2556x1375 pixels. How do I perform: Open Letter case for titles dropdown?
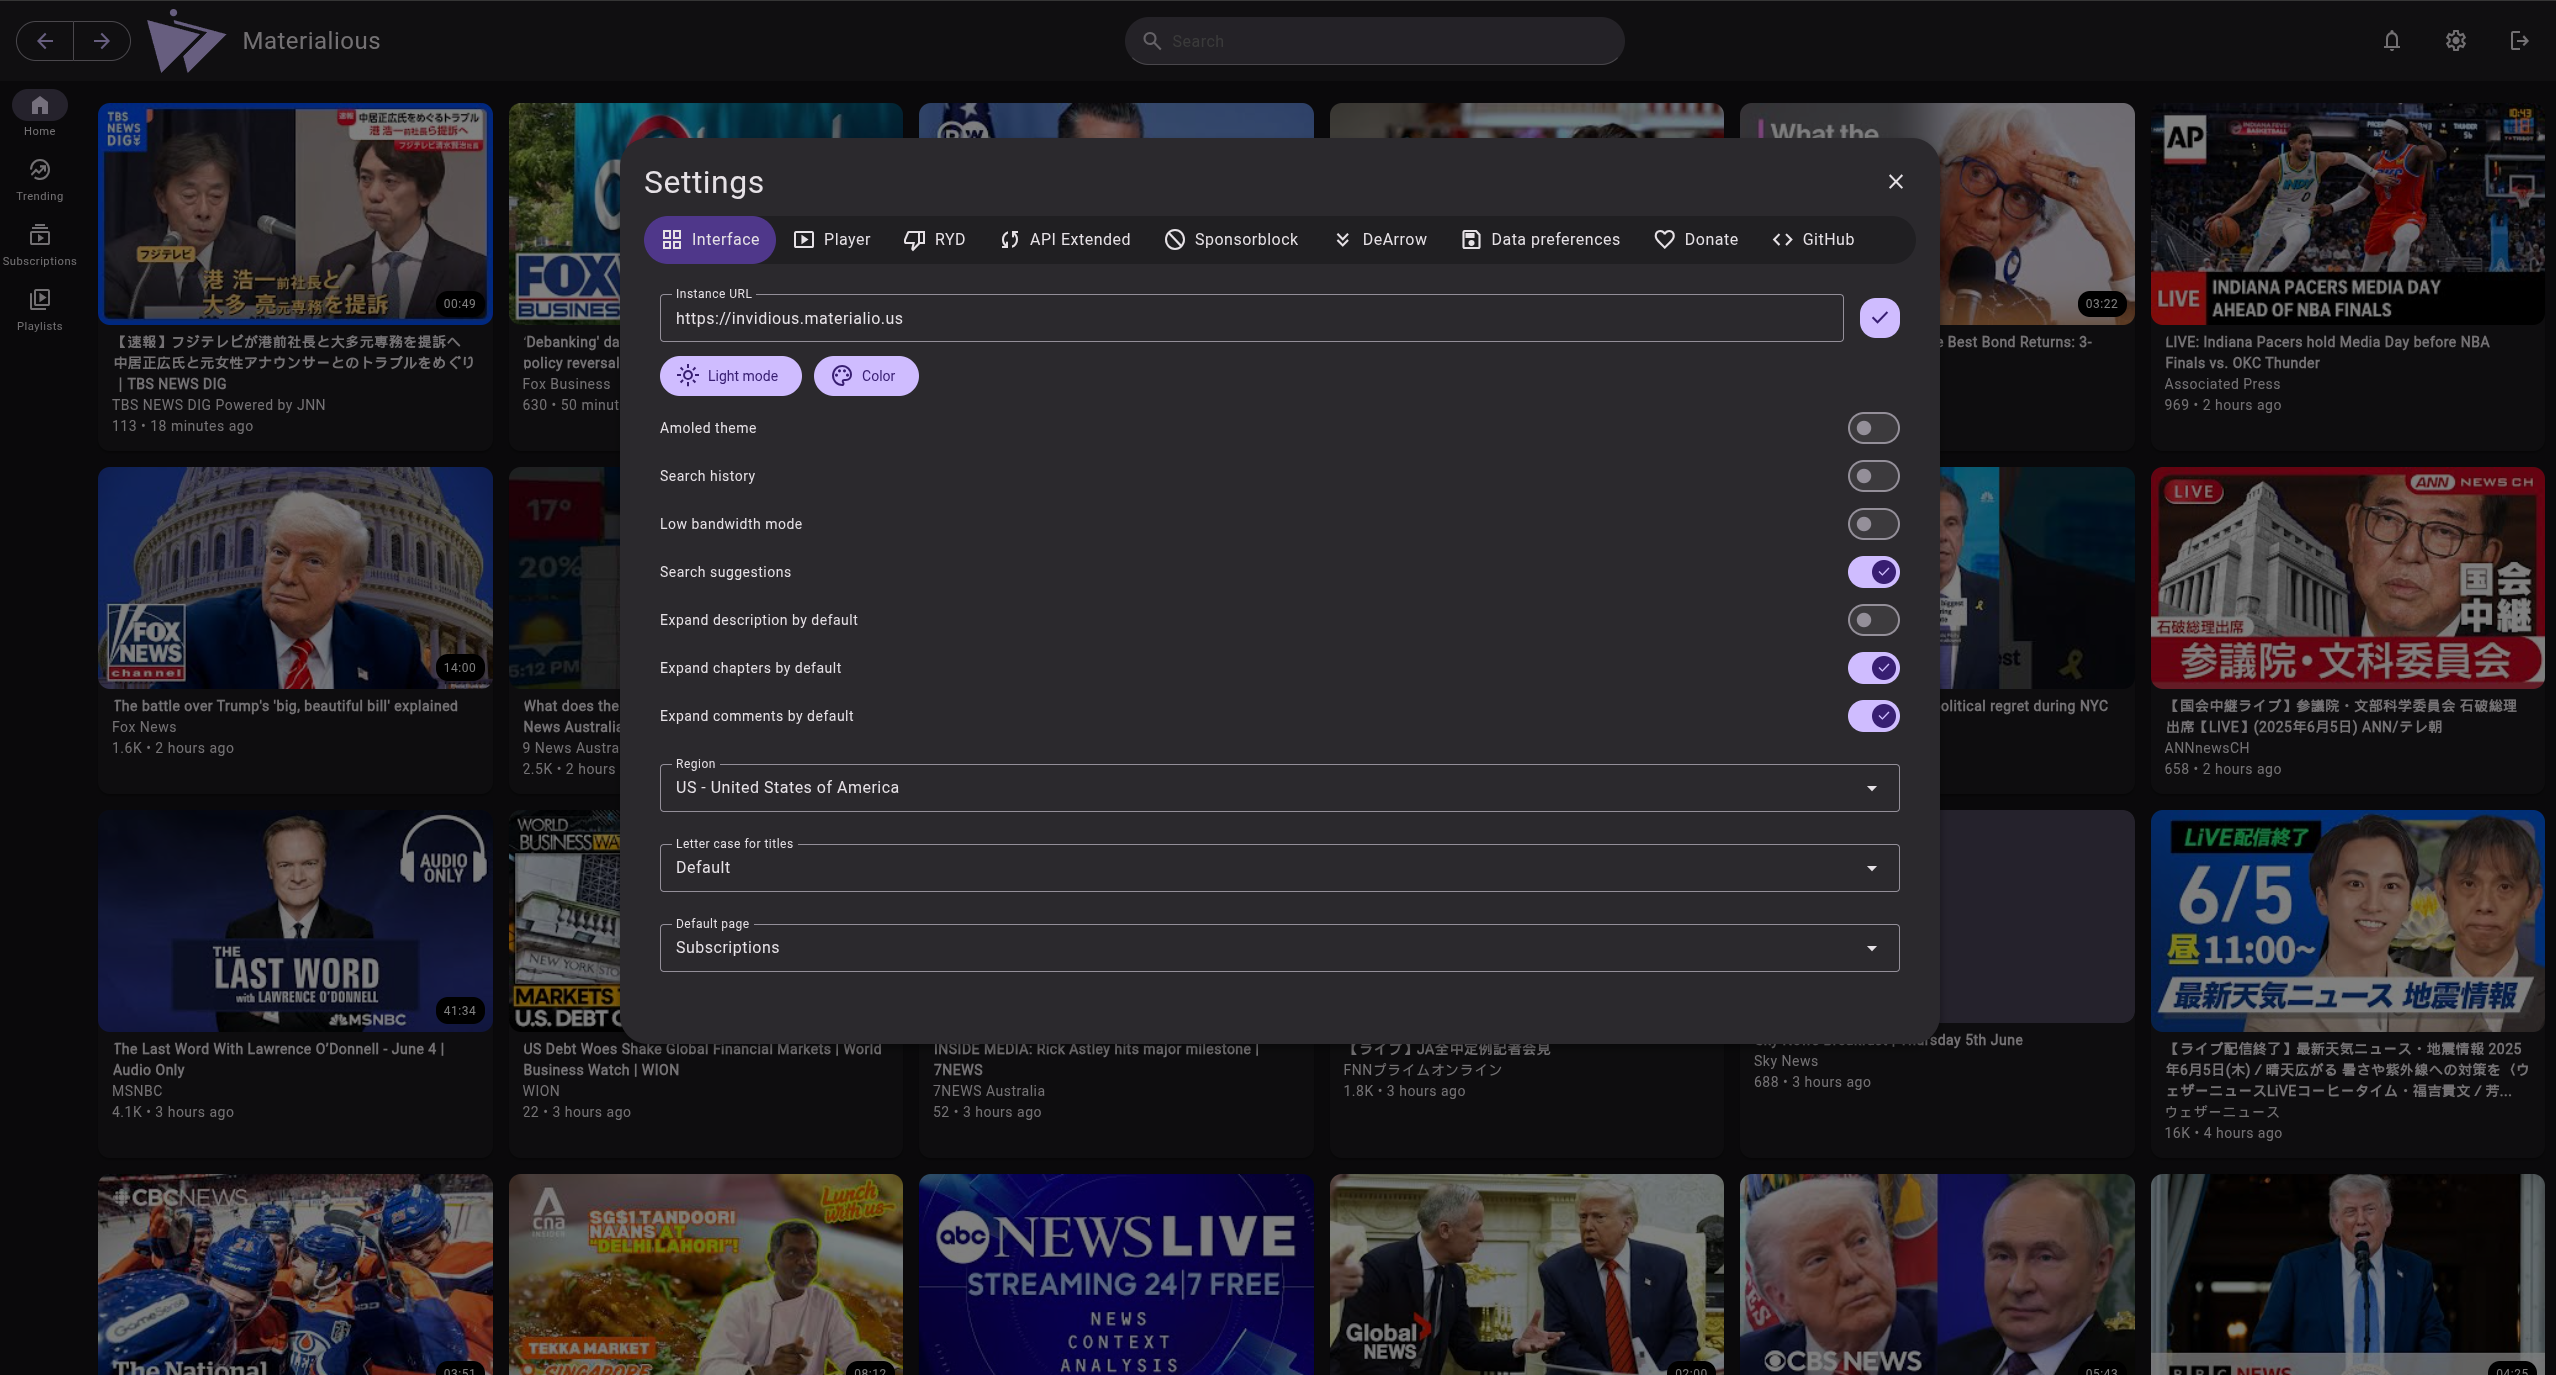(x=1279, y=868)
